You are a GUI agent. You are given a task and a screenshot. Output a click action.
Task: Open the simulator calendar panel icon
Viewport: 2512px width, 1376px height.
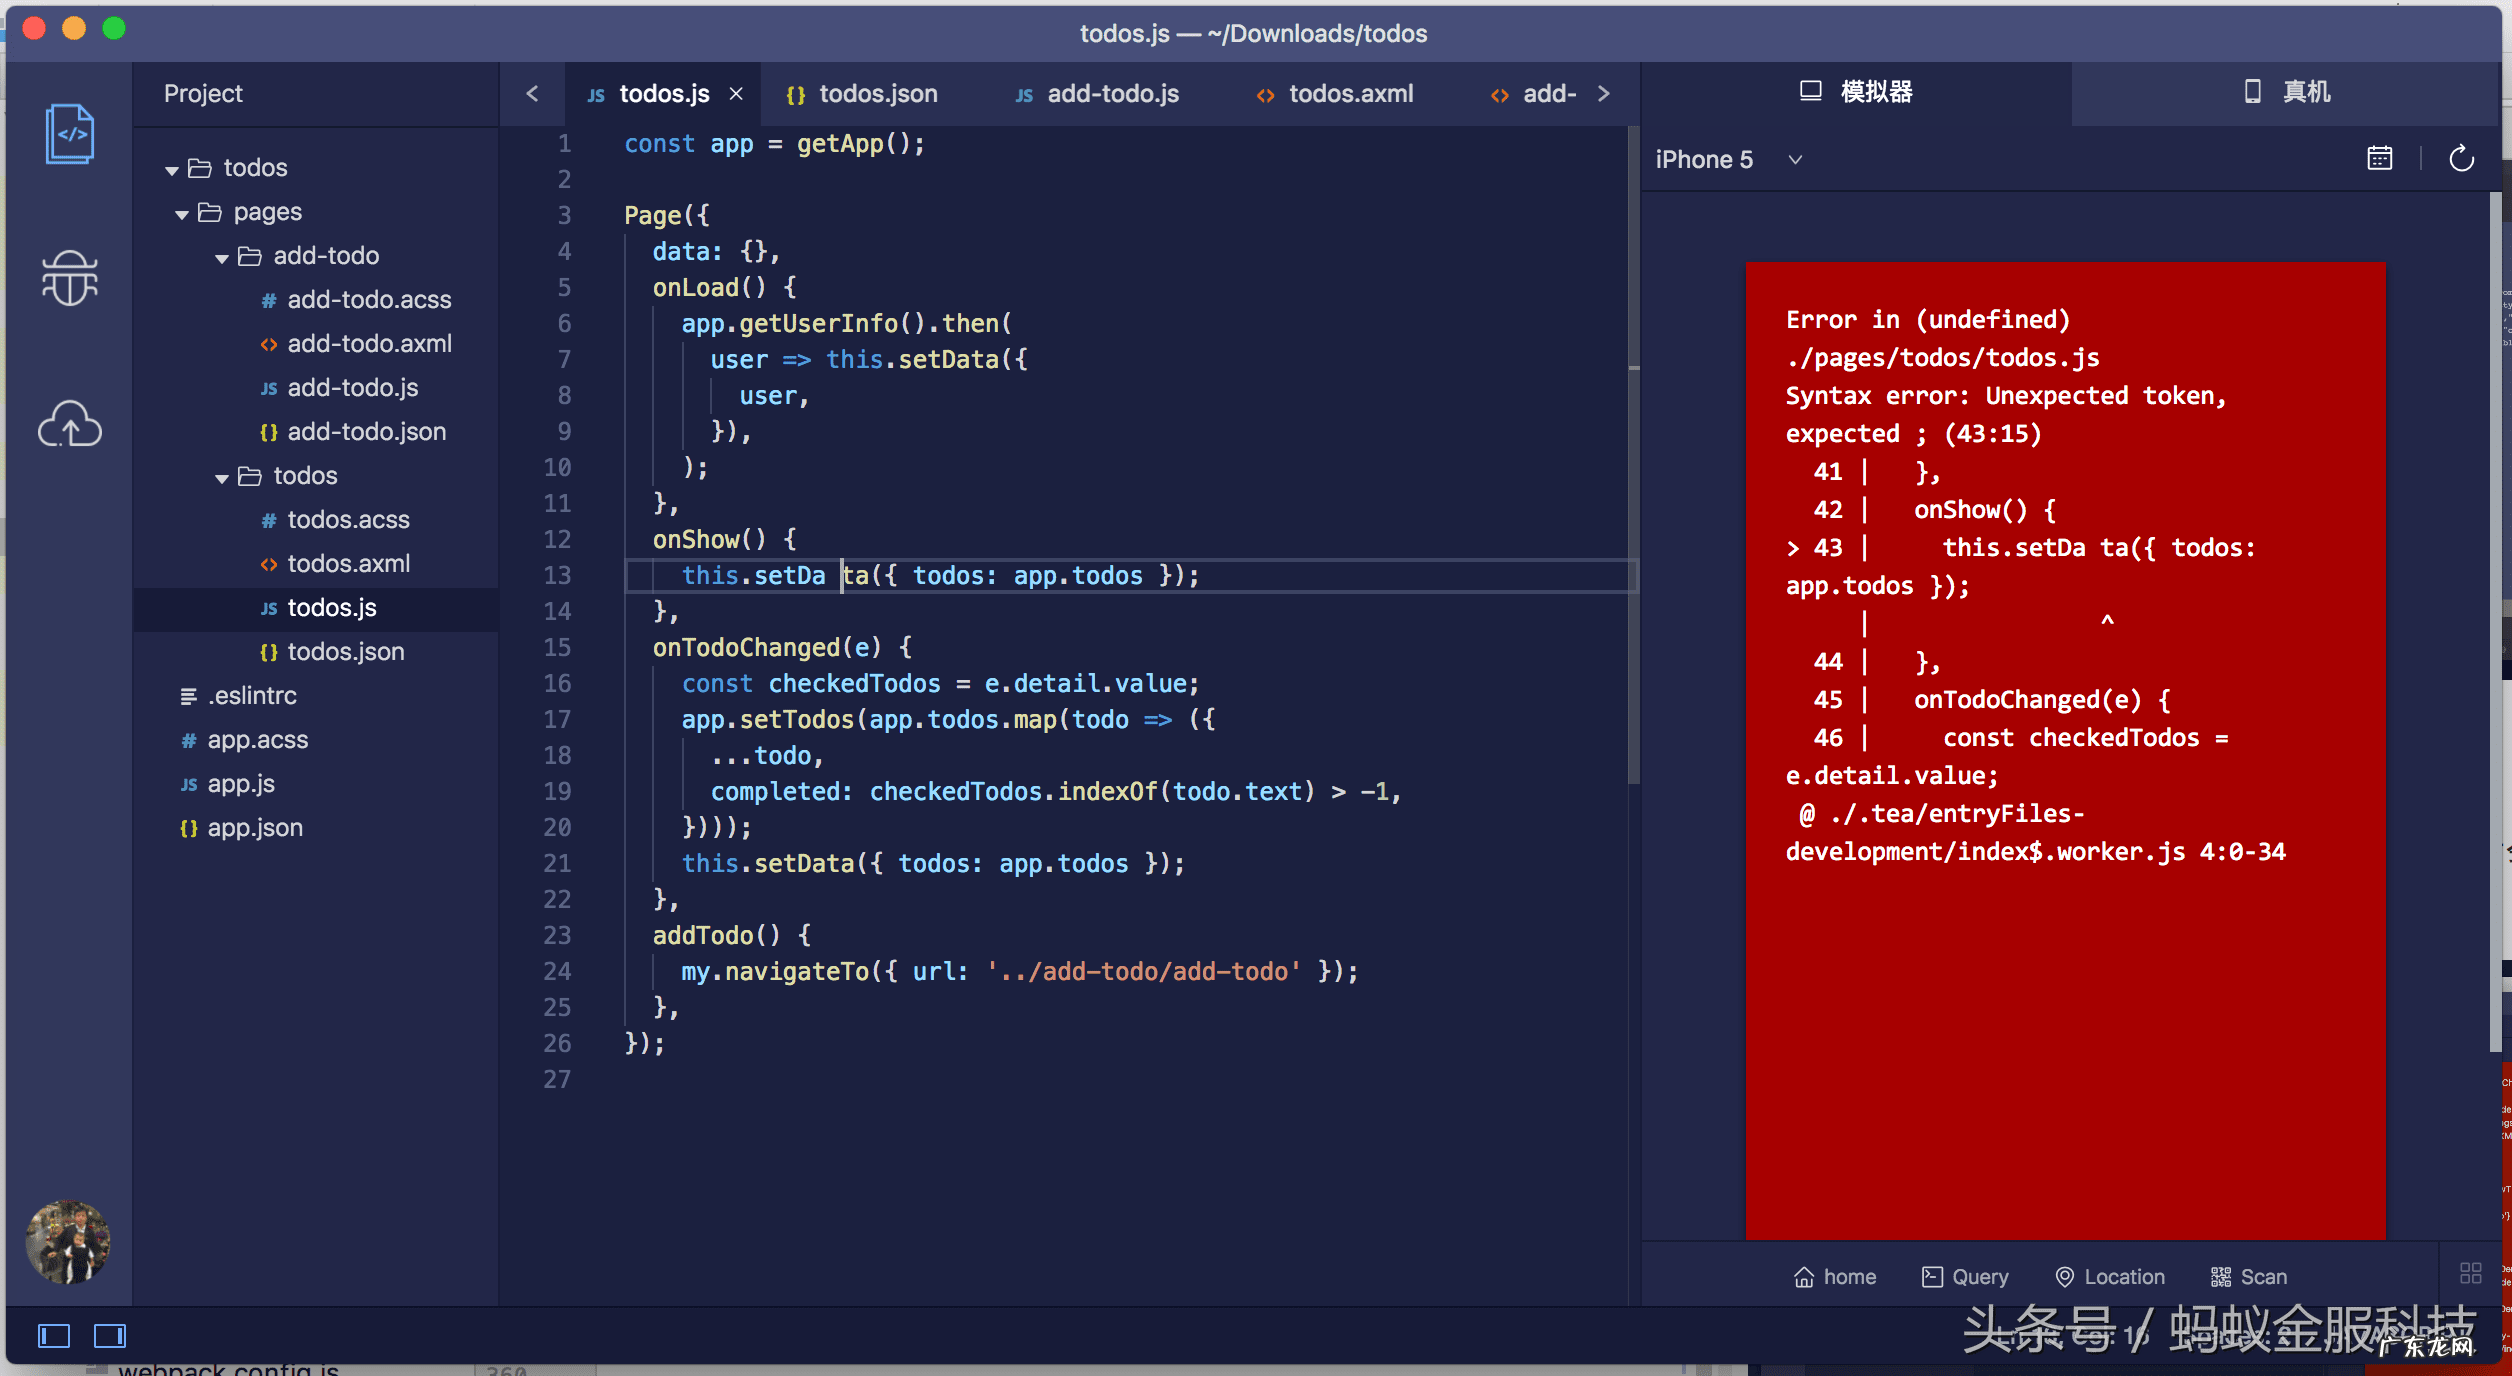click(x=2379, y=159)
